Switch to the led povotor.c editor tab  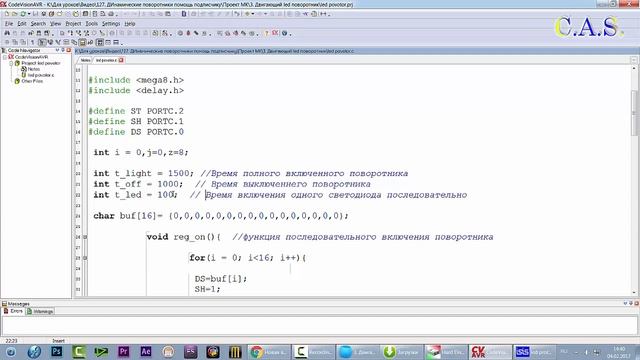pyautogui.click(x=106, y=60)
